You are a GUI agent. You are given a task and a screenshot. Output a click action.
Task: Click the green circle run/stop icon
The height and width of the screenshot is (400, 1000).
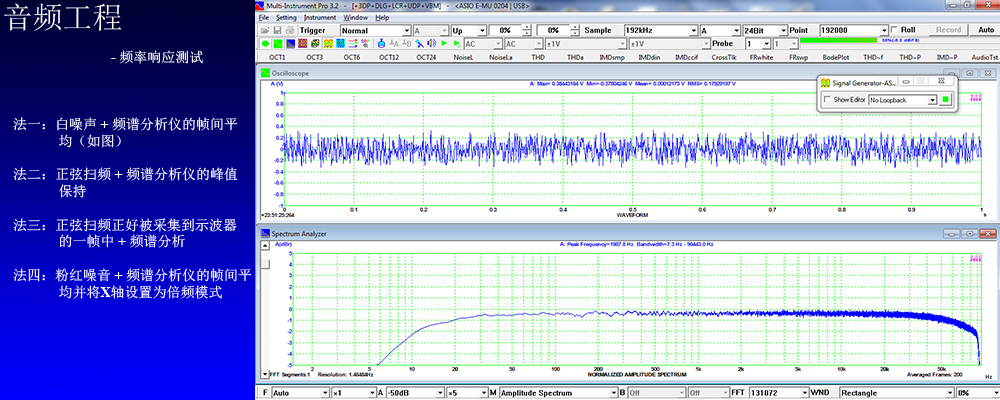click(x=265, y=43)
